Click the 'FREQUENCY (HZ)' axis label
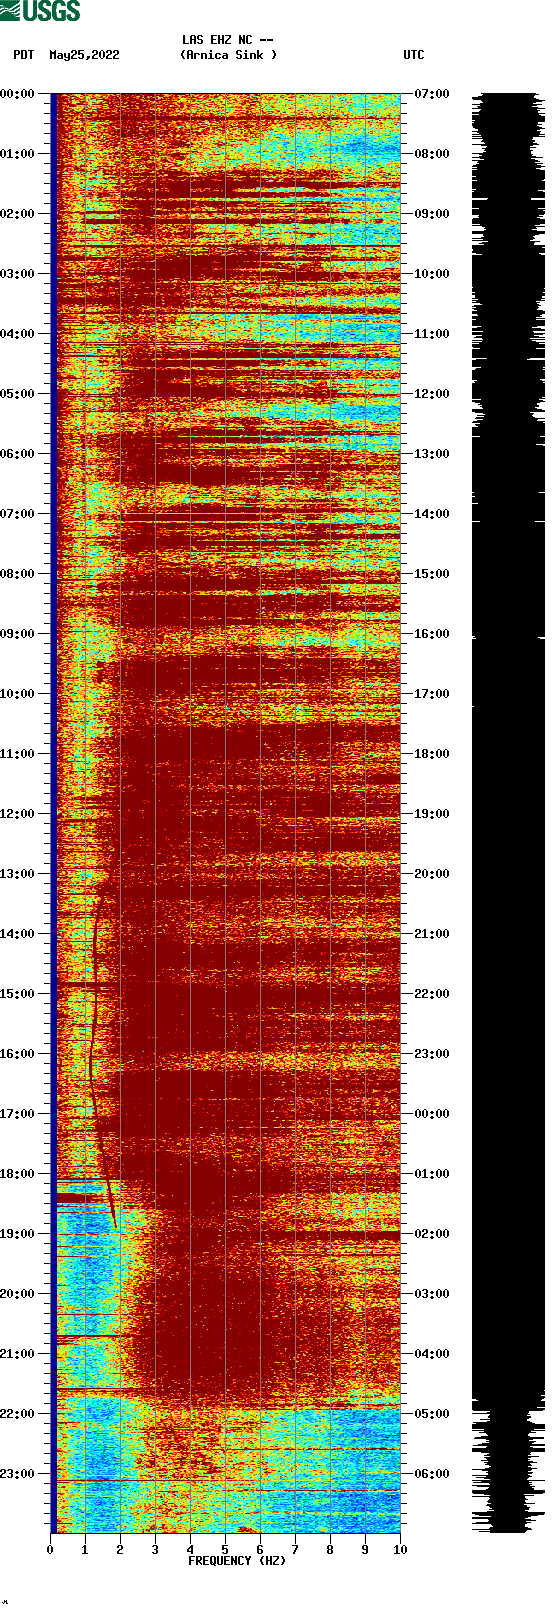This screenshot has width=552, height=1613. tap(237, 1560)
